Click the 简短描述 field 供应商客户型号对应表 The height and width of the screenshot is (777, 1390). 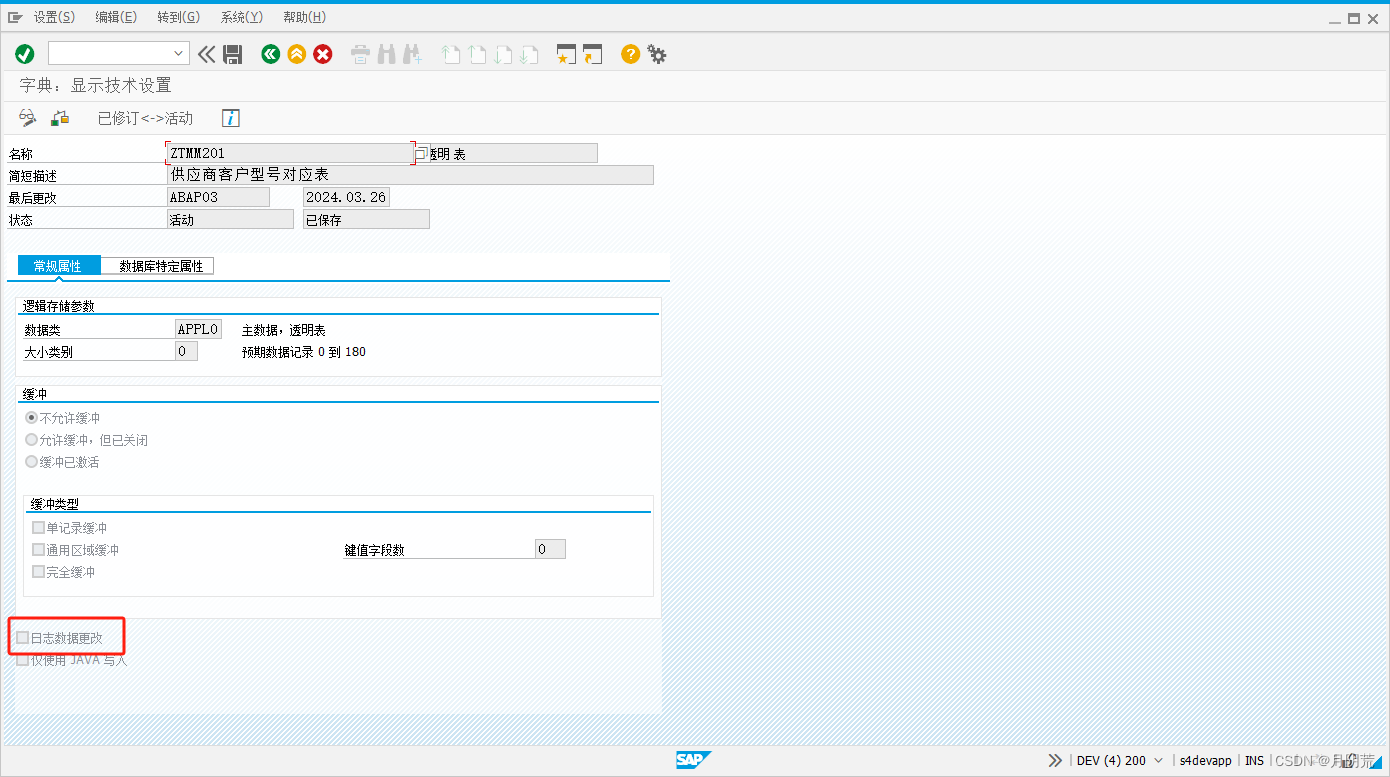tap(411, 175)
